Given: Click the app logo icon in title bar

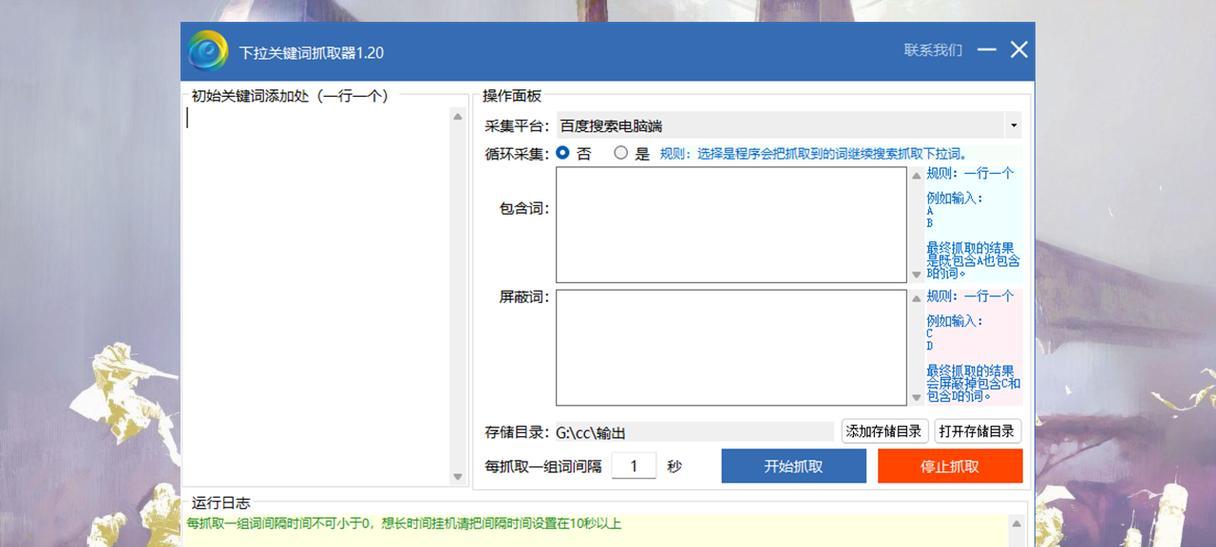Looking at the screenshot, I should click(208, 50).
